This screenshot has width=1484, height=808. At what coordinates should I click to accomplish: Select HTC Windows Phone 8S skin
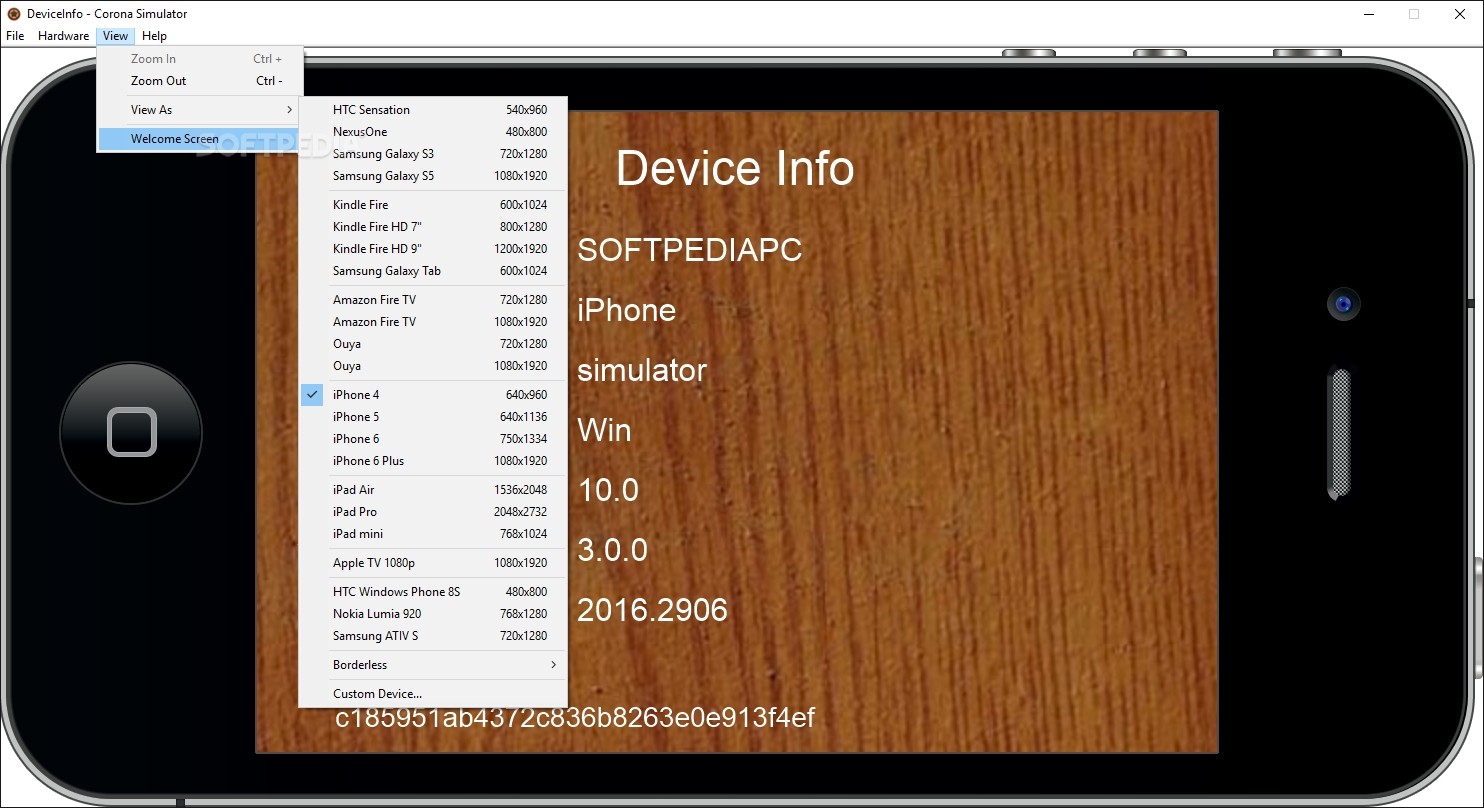pyautogui.click(x=433, y=592)
